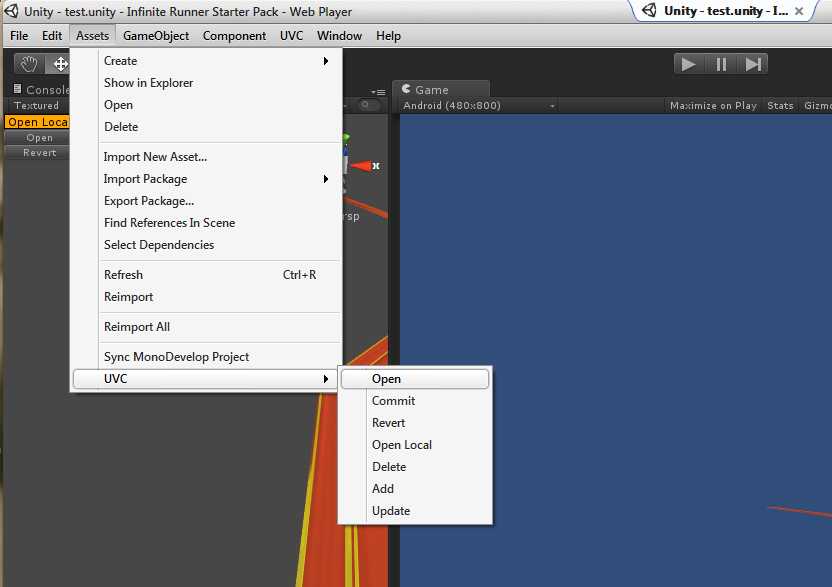Choose Find References In Scene

pos(206,223)
